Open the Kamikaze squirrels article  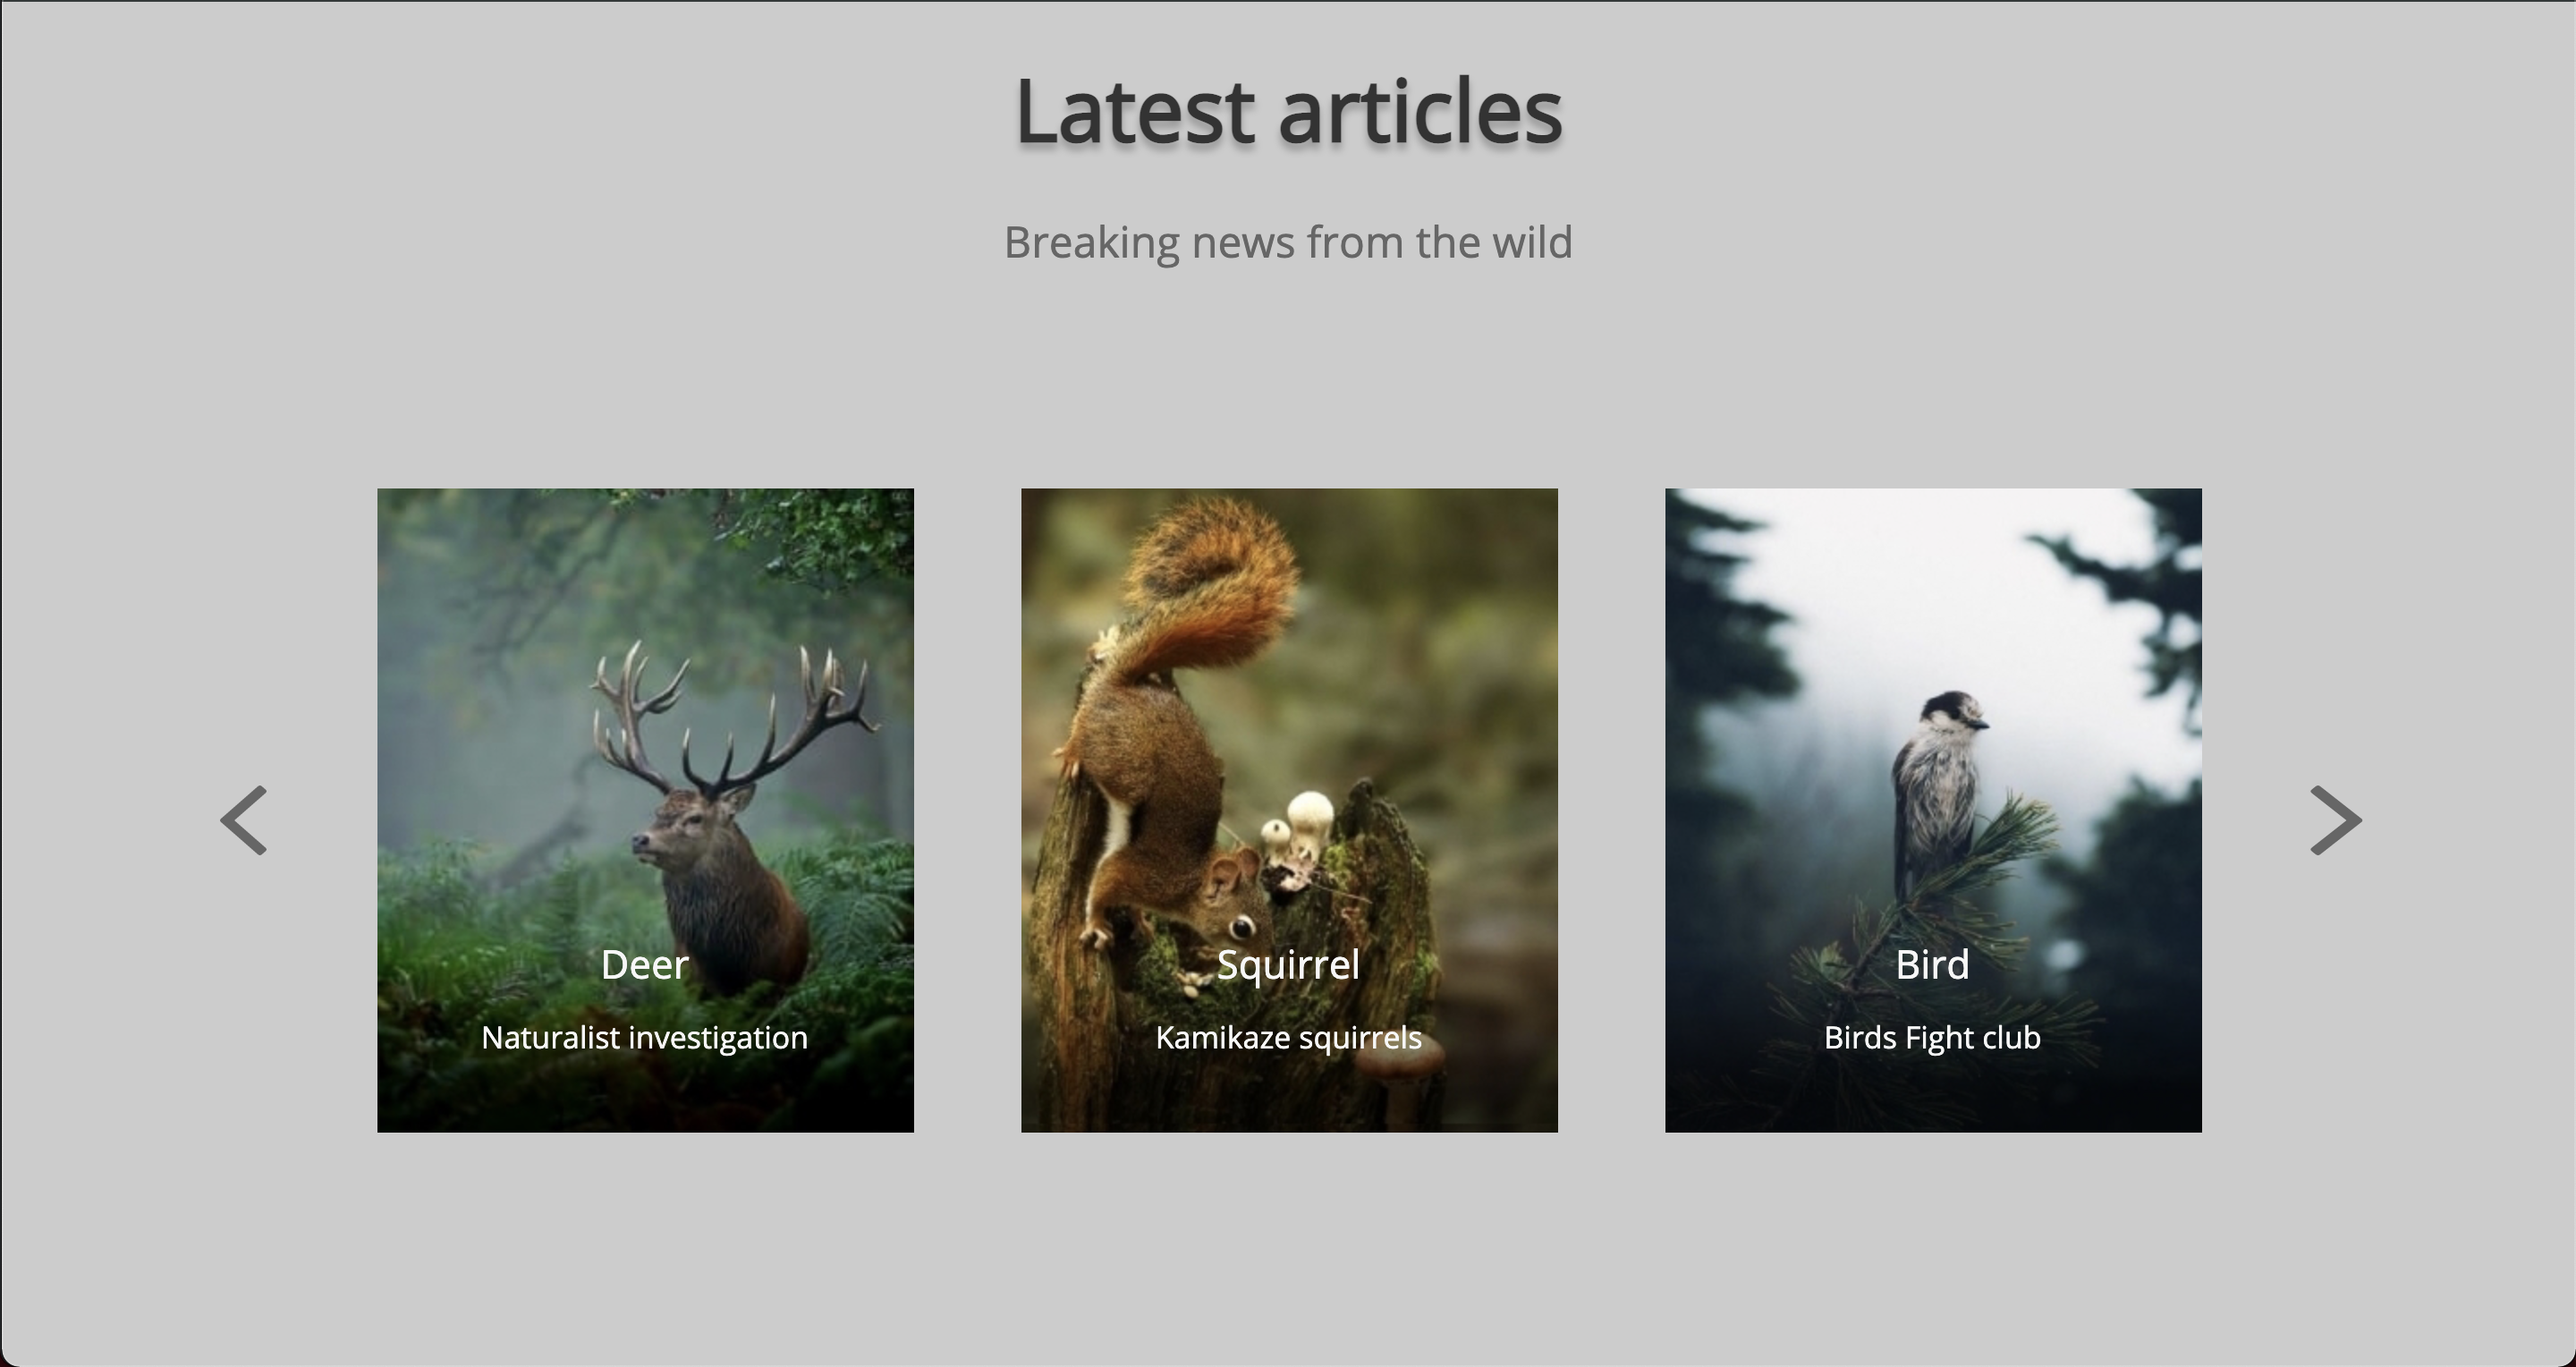tap(1288, 1037)
